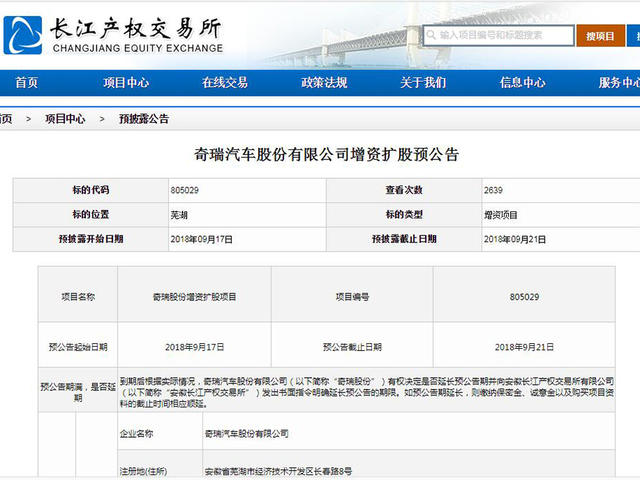Click the 注册地(住所) label cell

pyautogui.click(x=160, y=465)
